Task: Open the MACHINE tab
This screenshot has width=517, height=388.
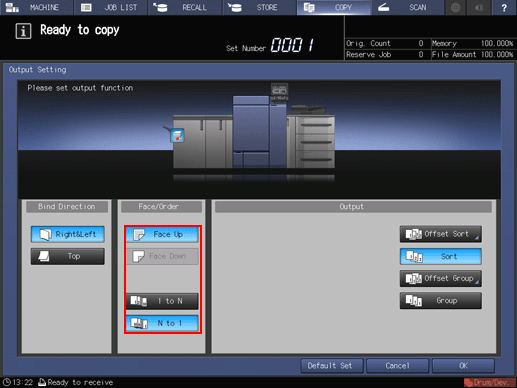Action: (x=37, y=7)
